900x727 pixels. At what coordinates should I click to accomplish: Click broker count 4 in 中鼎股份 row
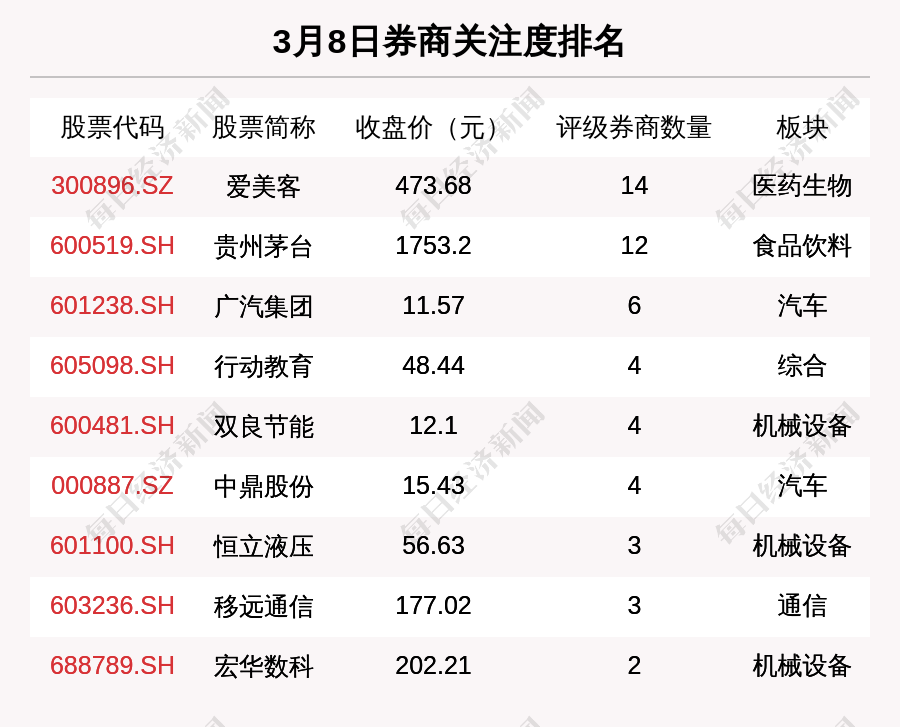coord(634,485)
